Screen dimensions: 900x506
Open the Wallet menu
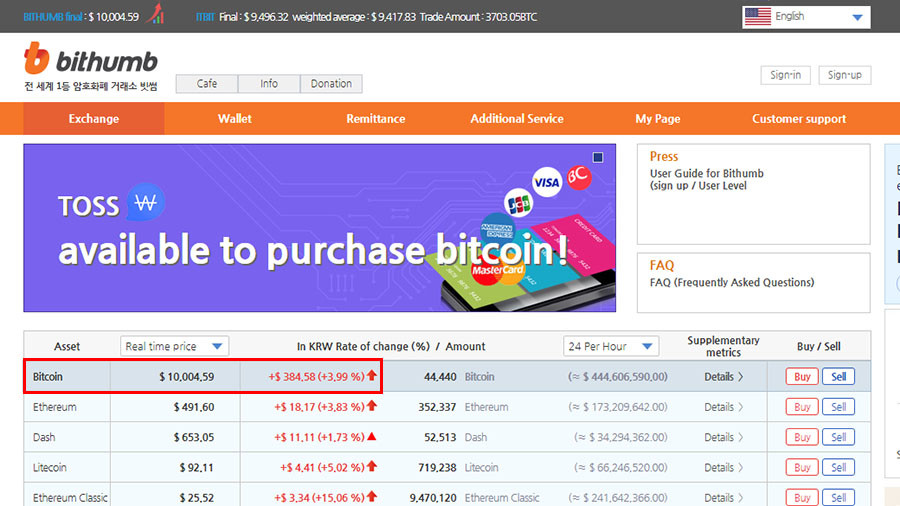pyautogui.click(x=235, y=119)
